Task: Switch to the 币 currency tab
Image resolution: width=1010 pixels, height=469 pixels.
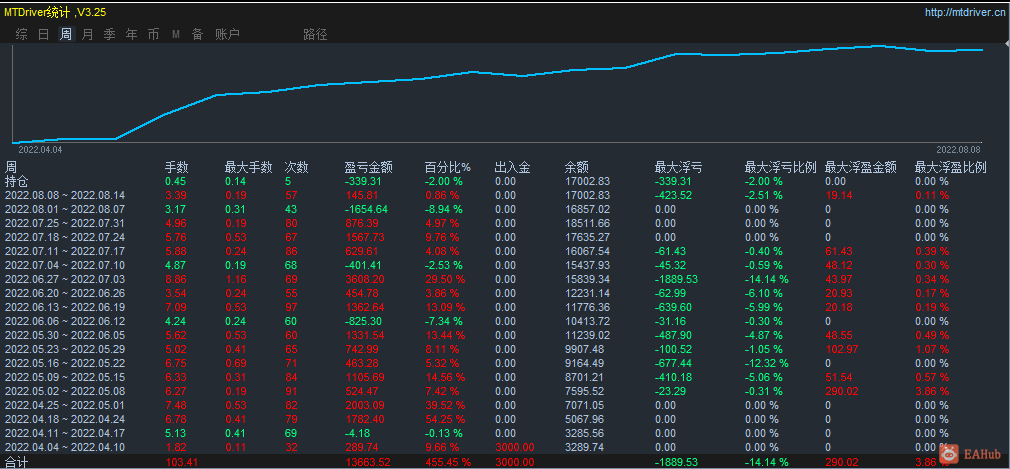Action: [x=153, y=35]
